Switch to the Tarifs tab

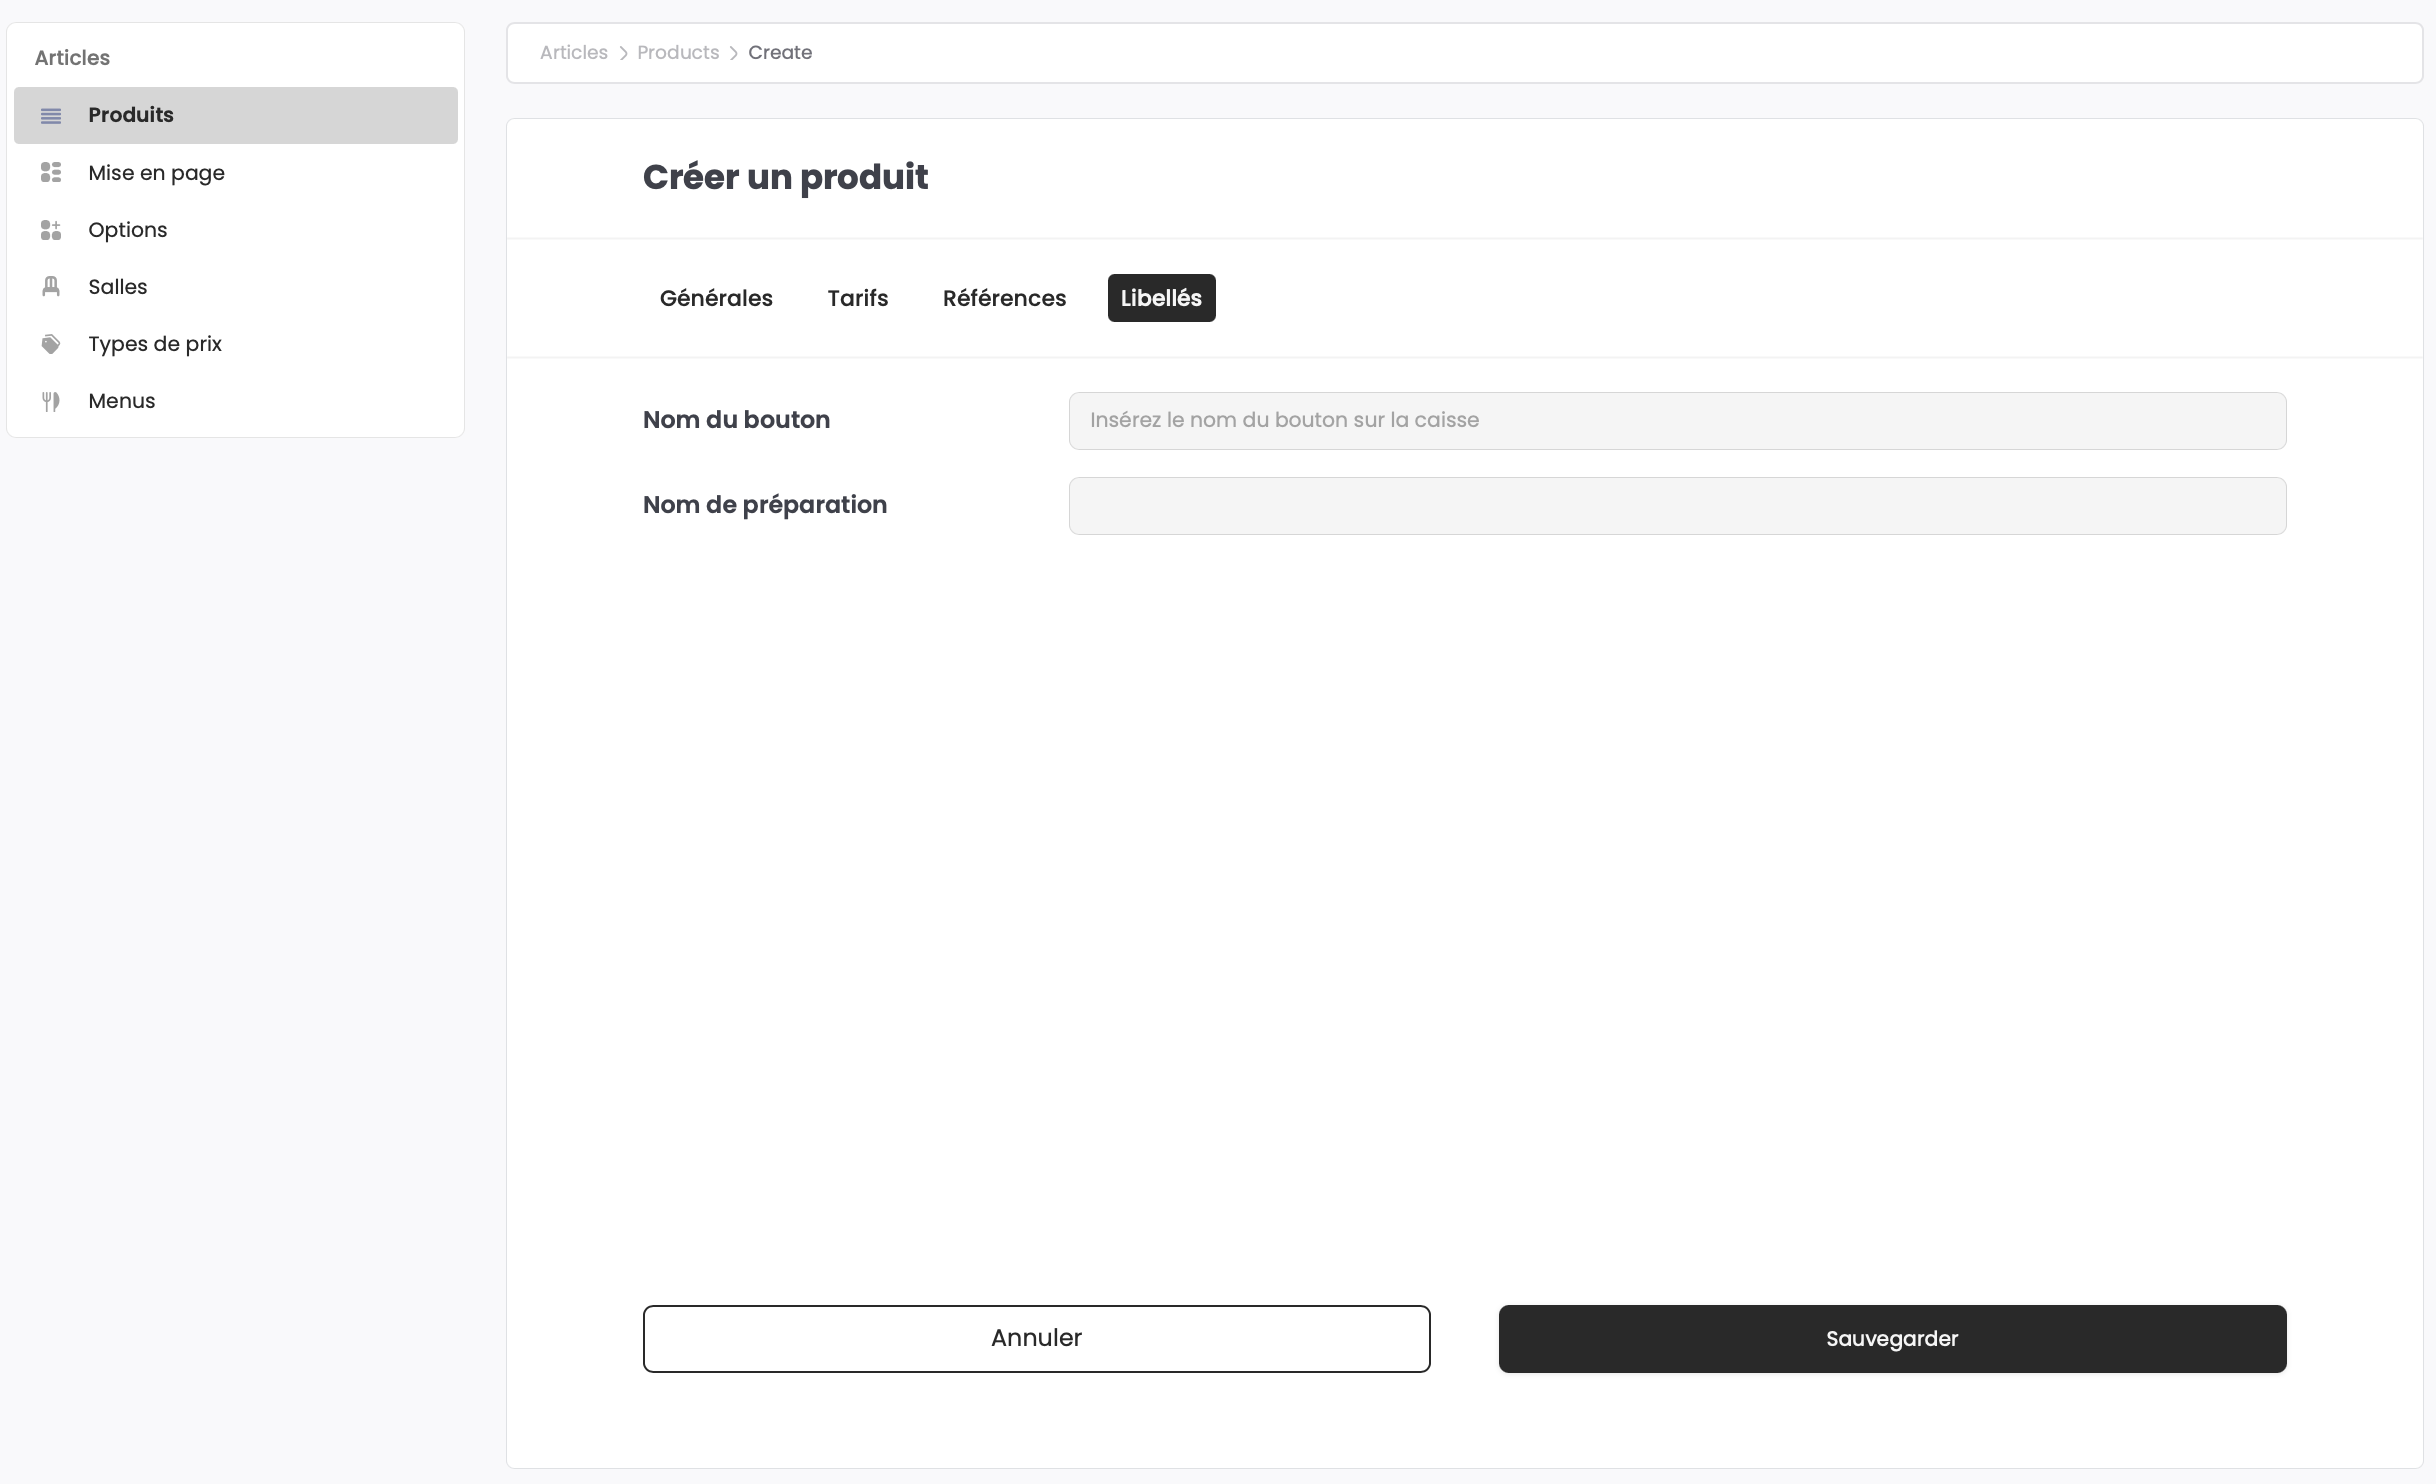coord(857,298)
